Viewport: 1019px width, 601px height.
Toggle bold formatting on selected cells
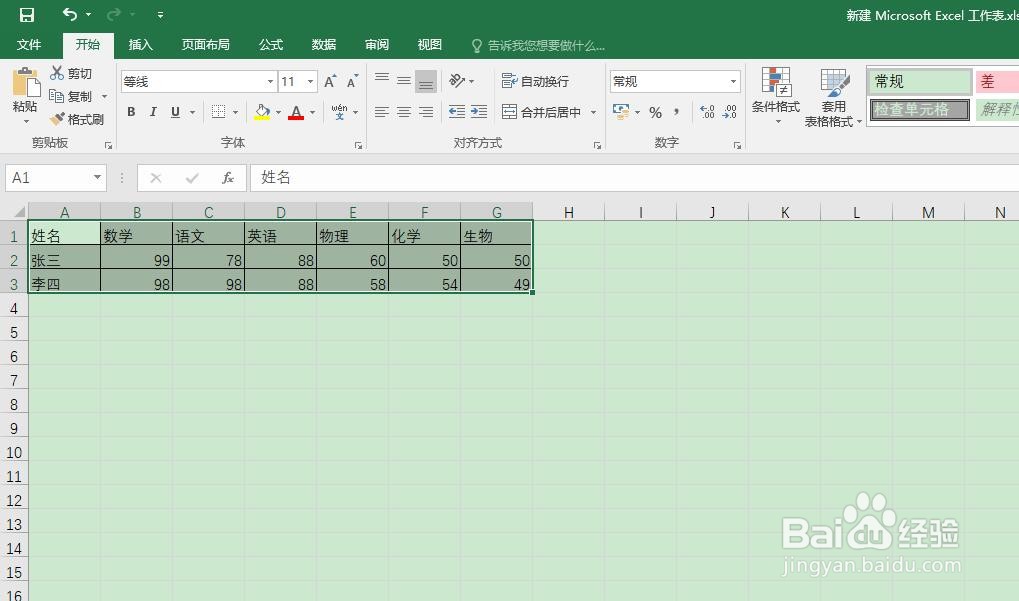tap(130, 112)
